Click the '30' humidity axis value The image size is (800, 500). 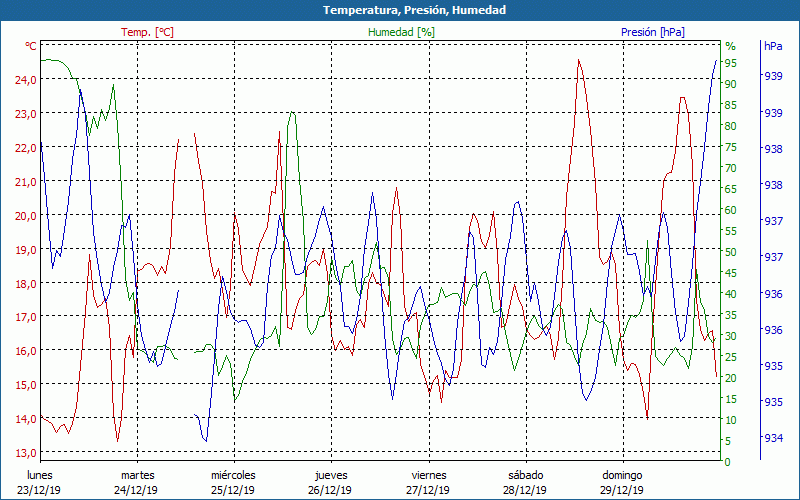(731, 336)
